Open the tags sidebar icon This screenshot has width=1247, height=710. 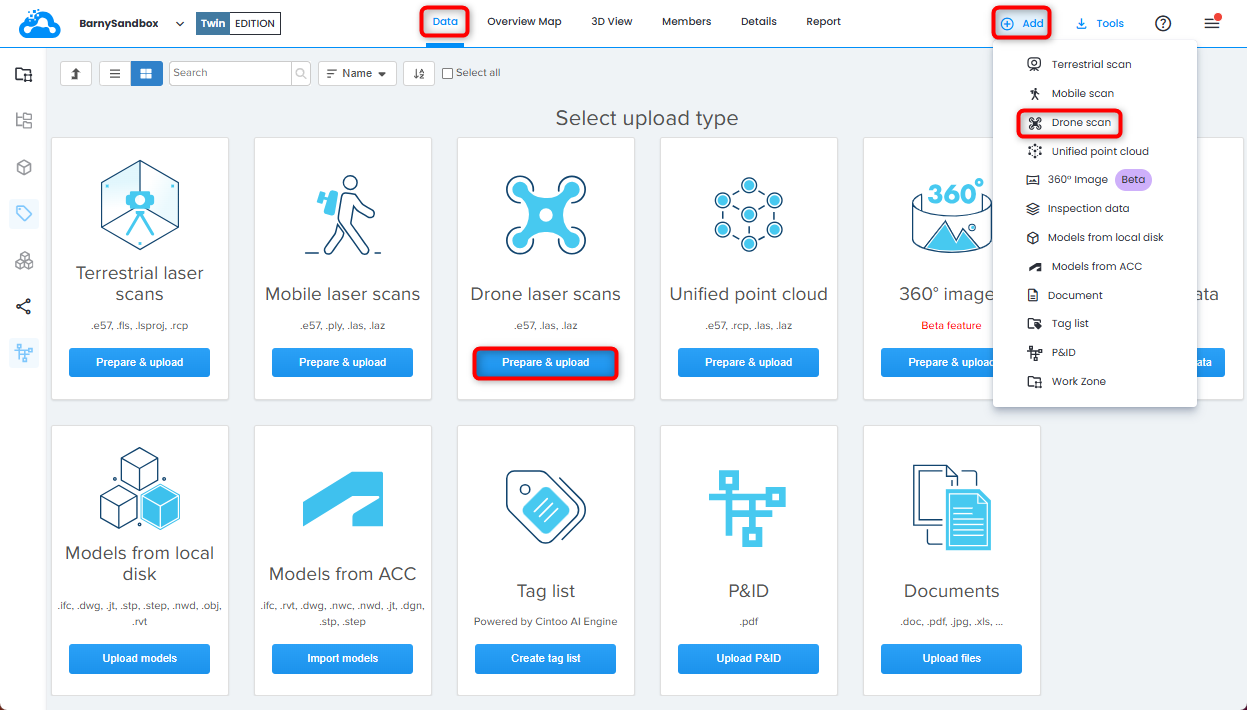pos(24,213)
